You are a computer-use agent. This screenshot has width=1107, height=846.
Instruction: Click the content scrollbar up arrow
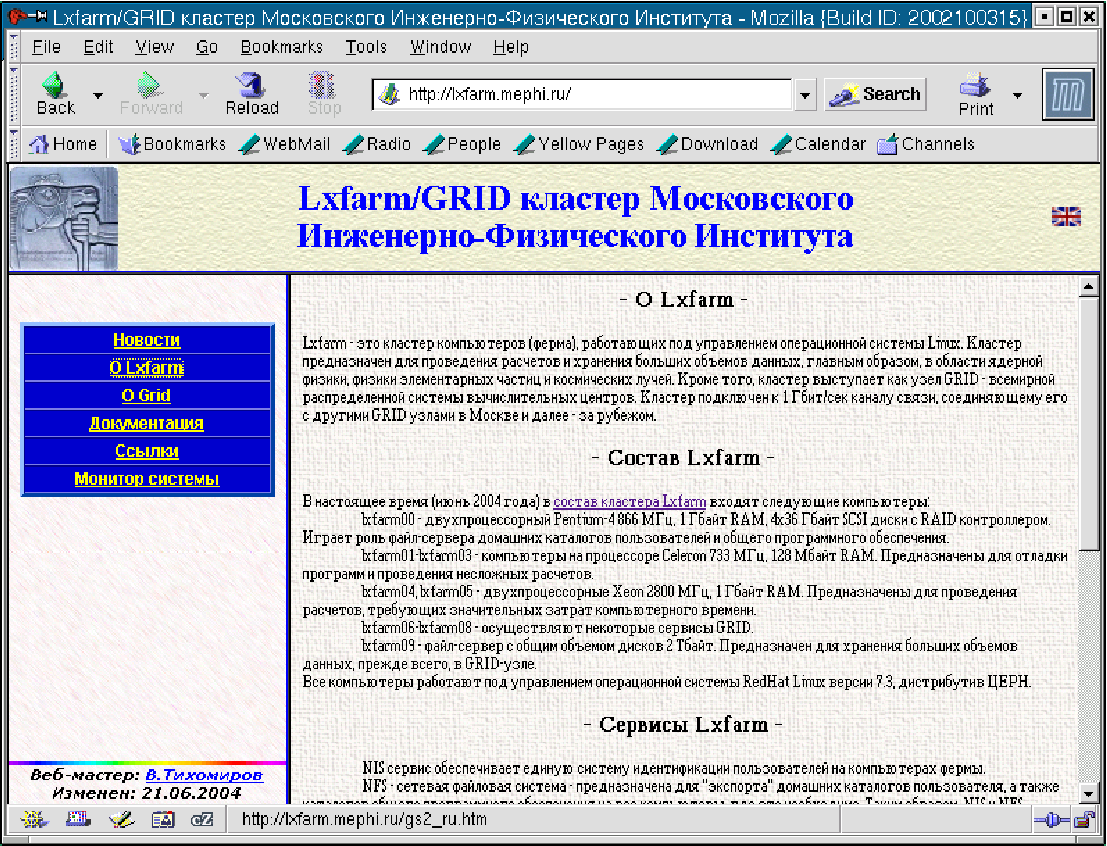click(1088, 286)
